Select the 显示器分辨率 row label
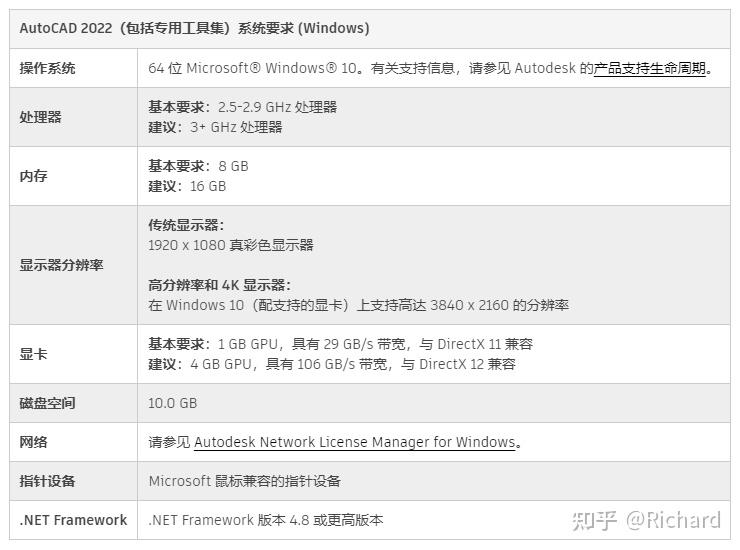The image size is (740, 550). click(61, 265)
